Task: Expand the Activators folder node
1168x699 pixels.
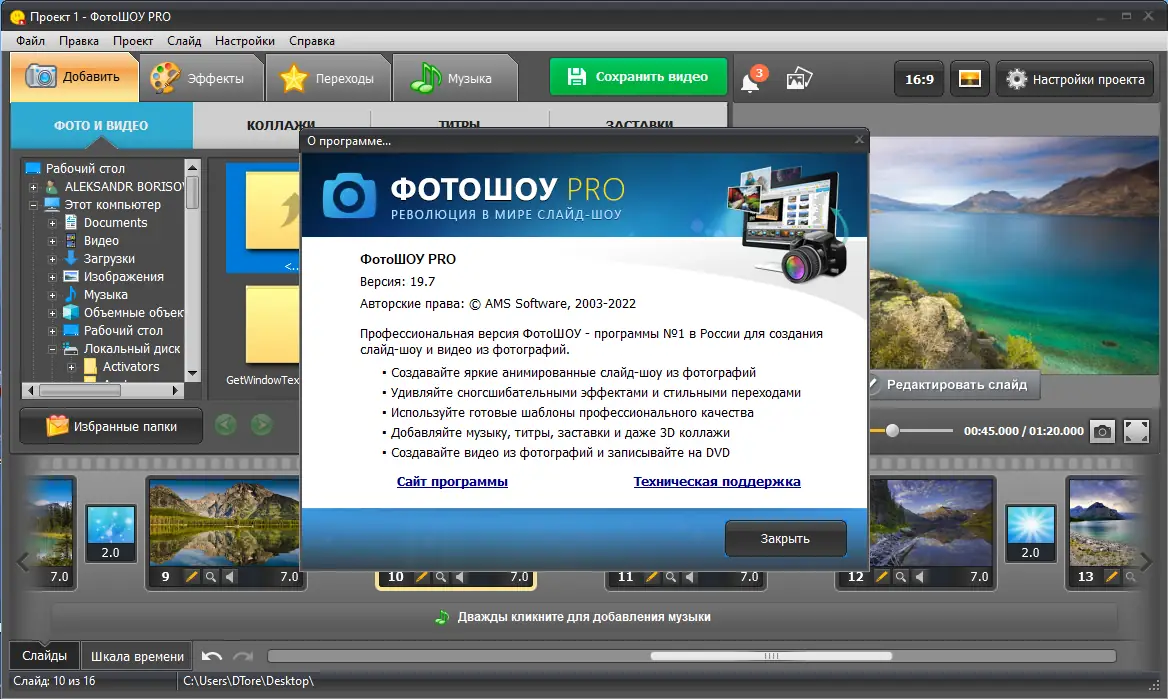Action: [x=72, y=367]
